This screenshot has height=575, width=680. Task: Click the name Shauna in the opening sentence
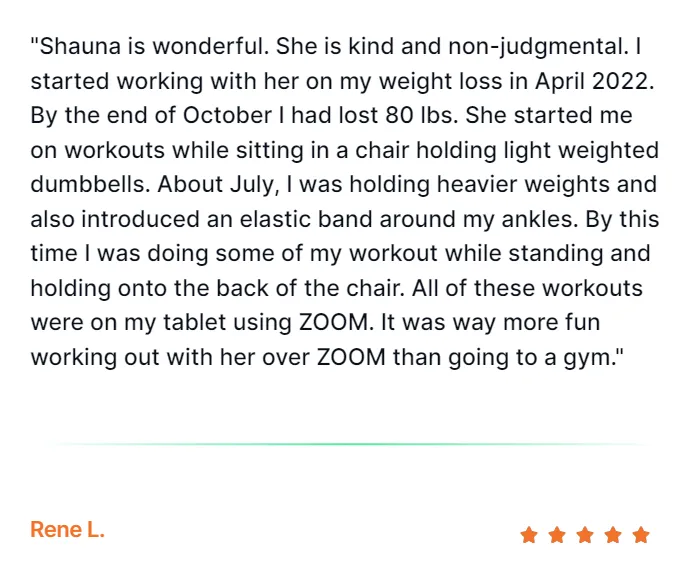tap(80, 46)
